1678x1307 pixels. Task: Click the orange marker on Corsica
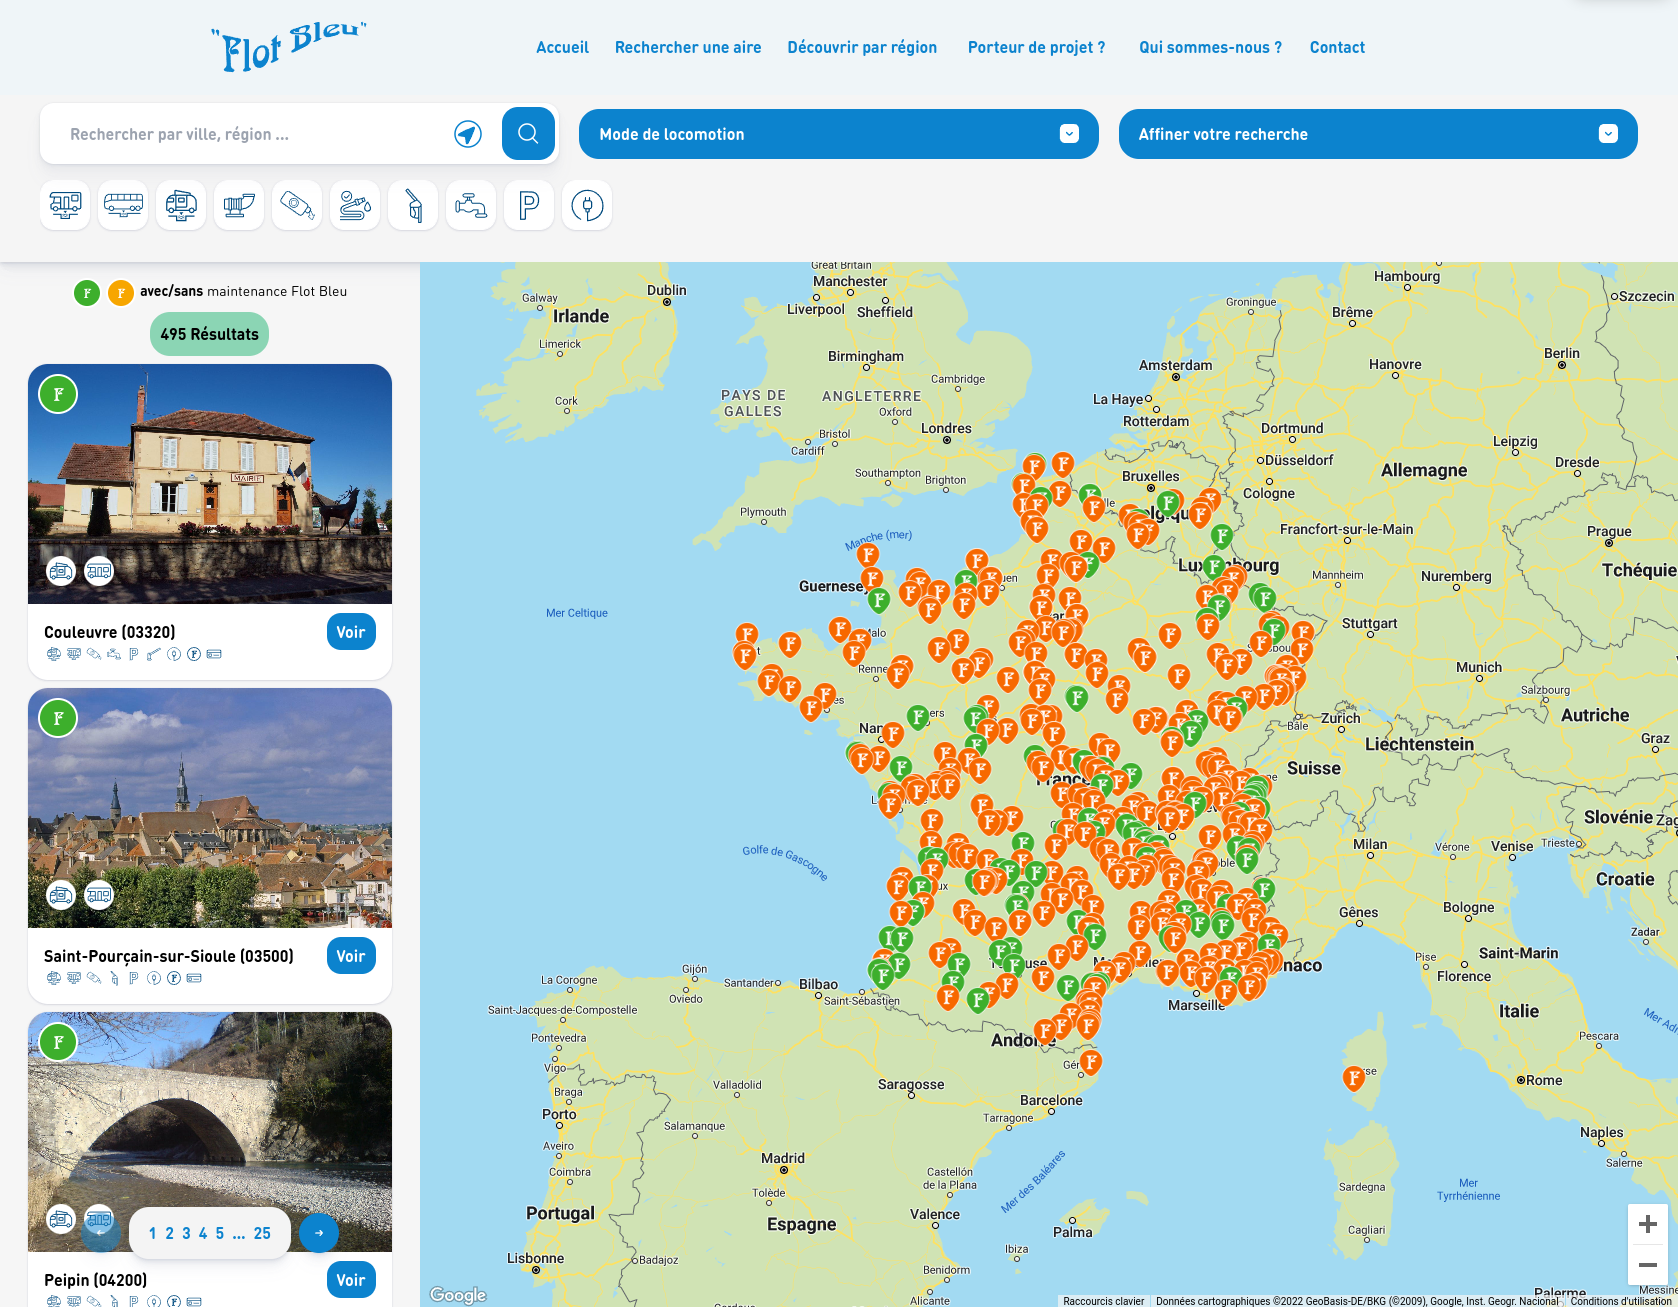tap(1353, 1078)
